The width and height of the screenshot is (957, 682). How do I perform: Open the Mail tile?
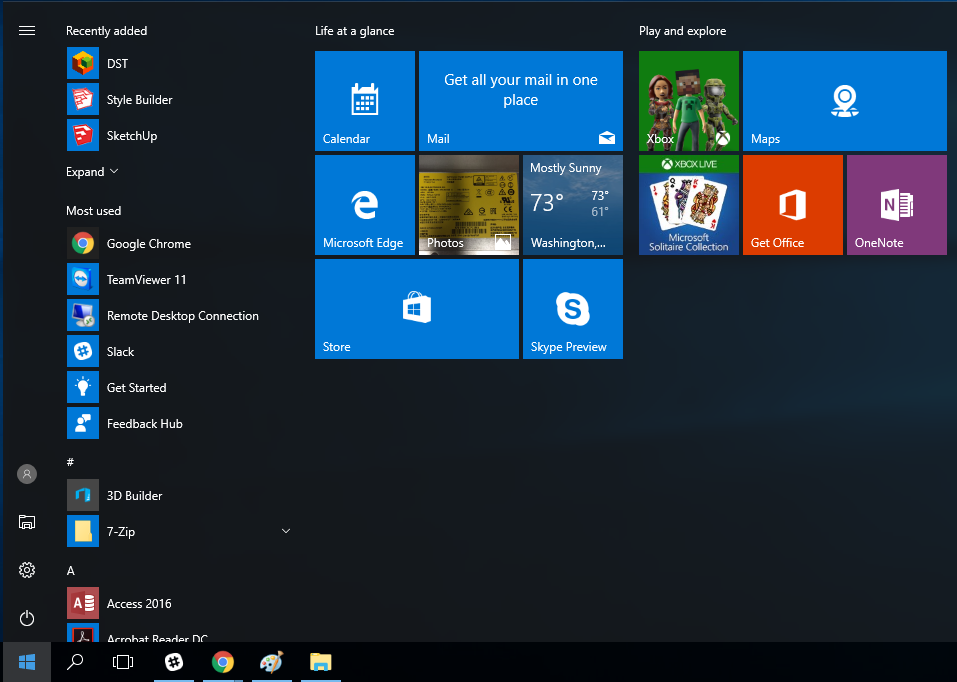521,101
